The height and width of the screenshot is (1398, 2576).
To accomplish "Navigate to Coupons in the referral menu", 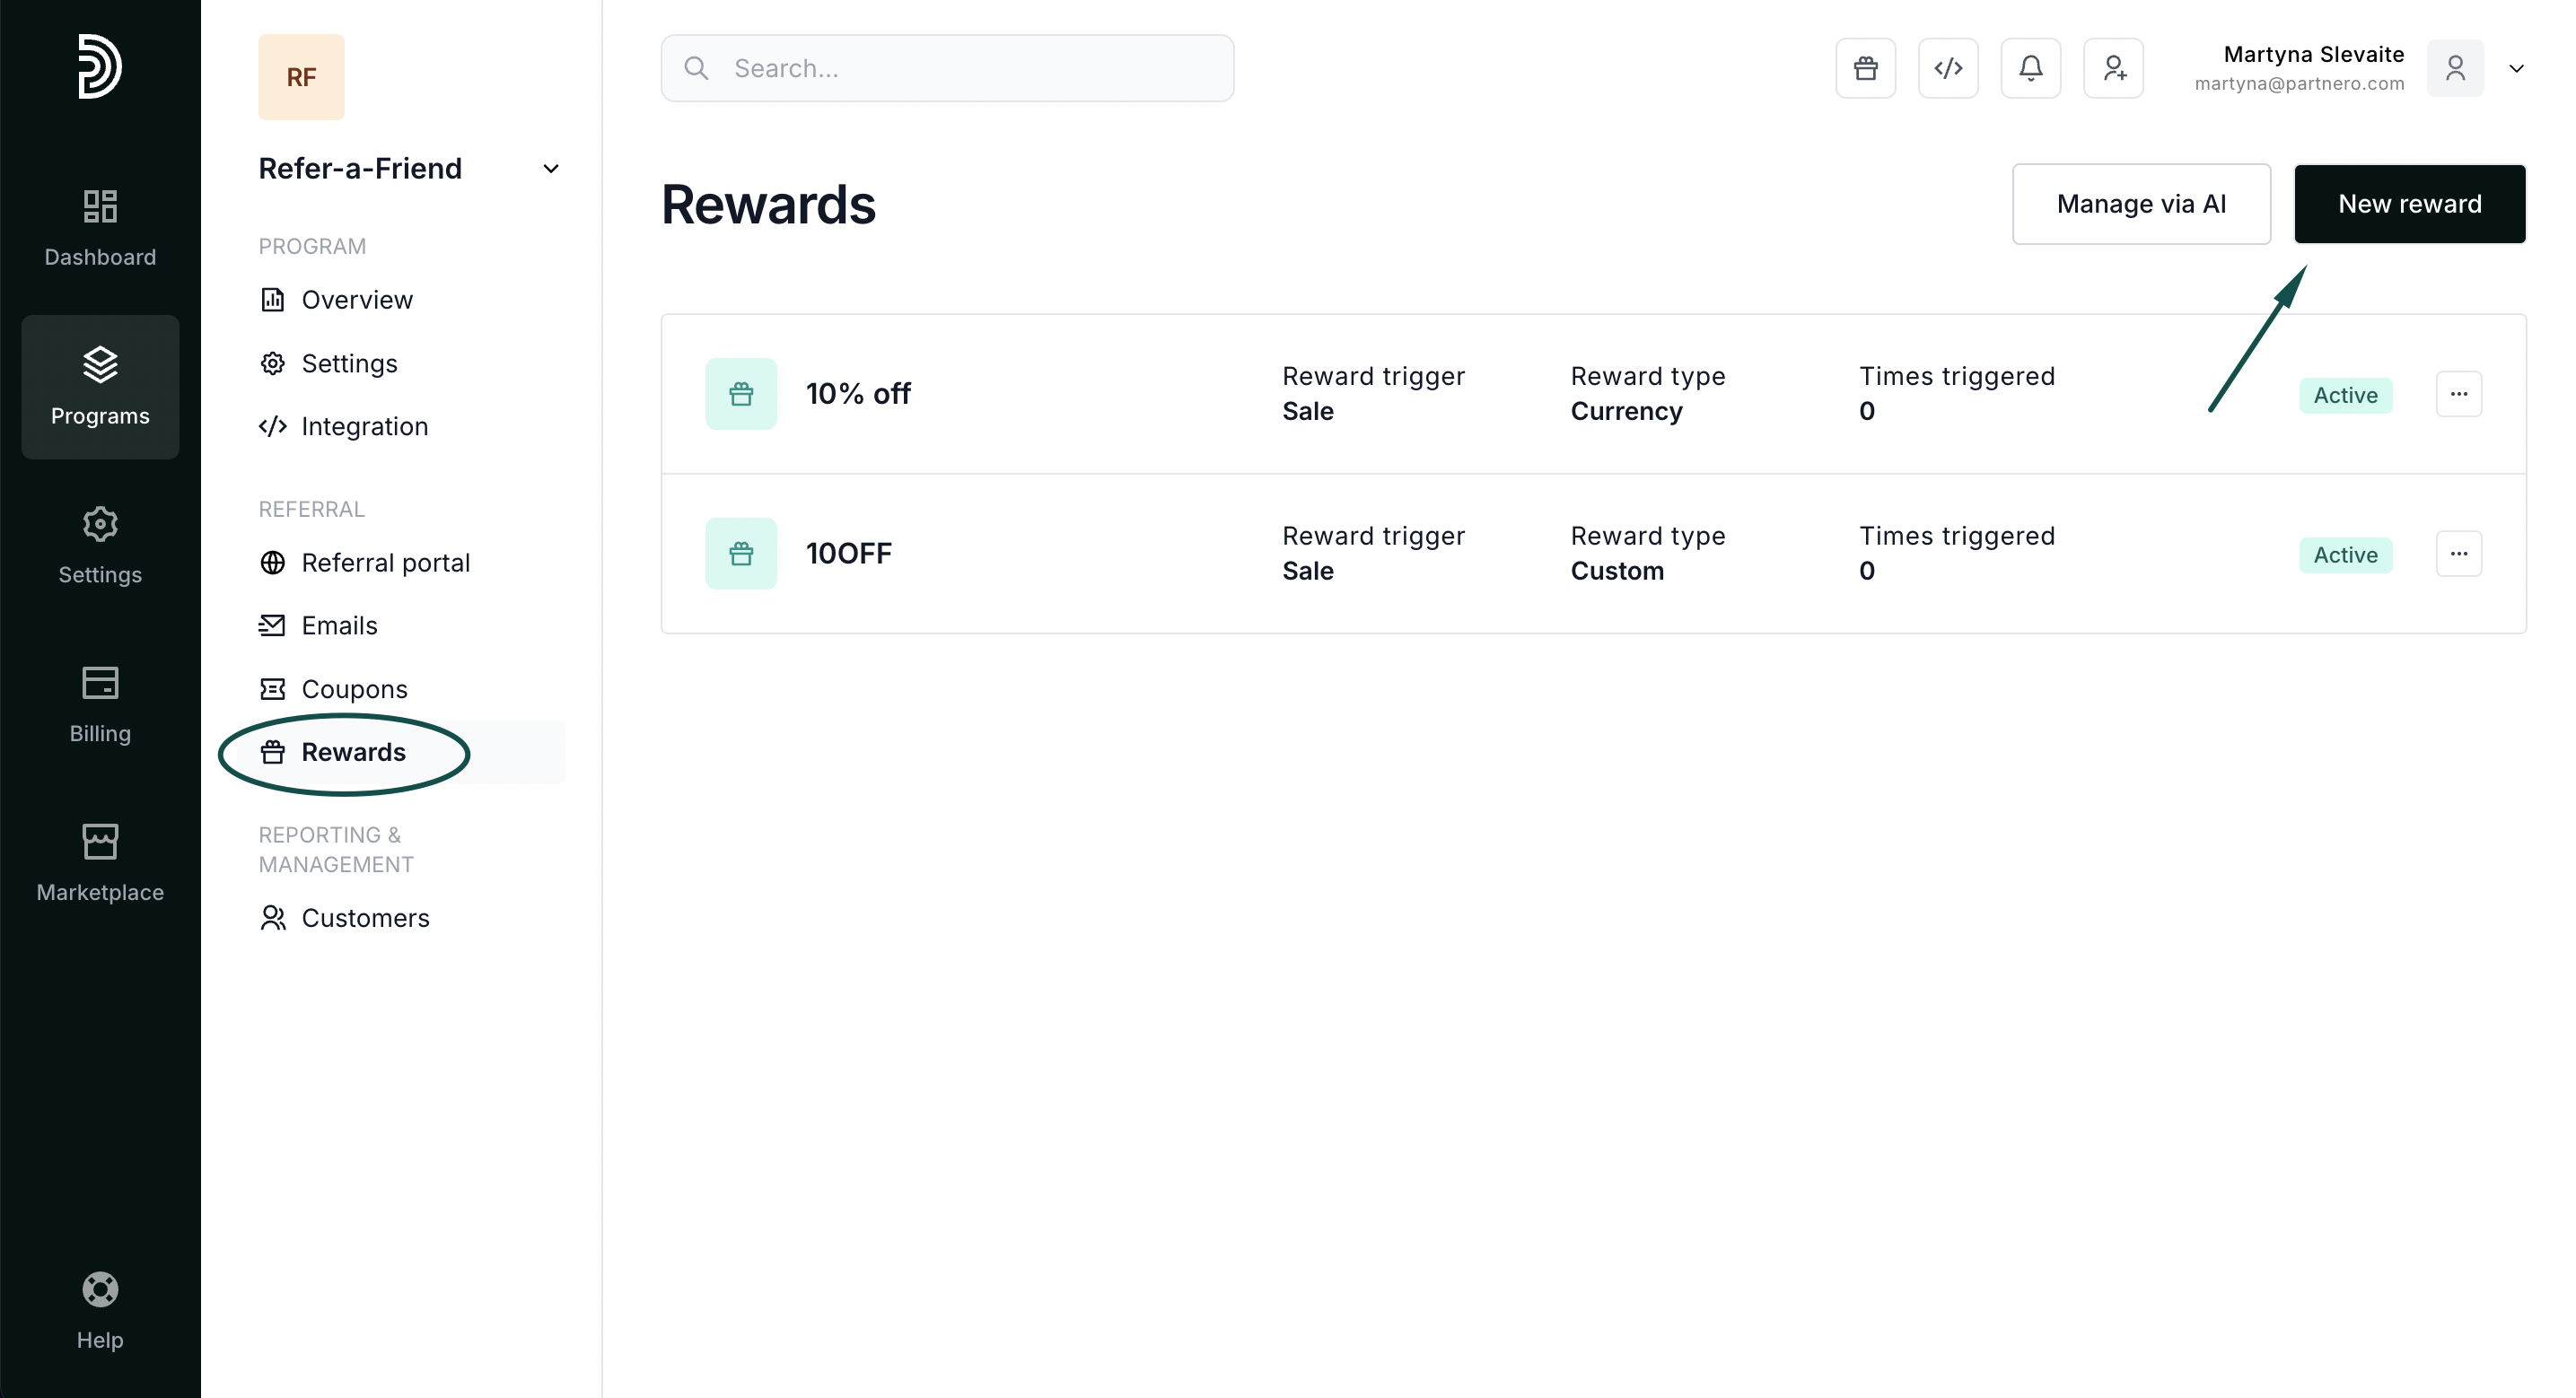I will 354,689.
